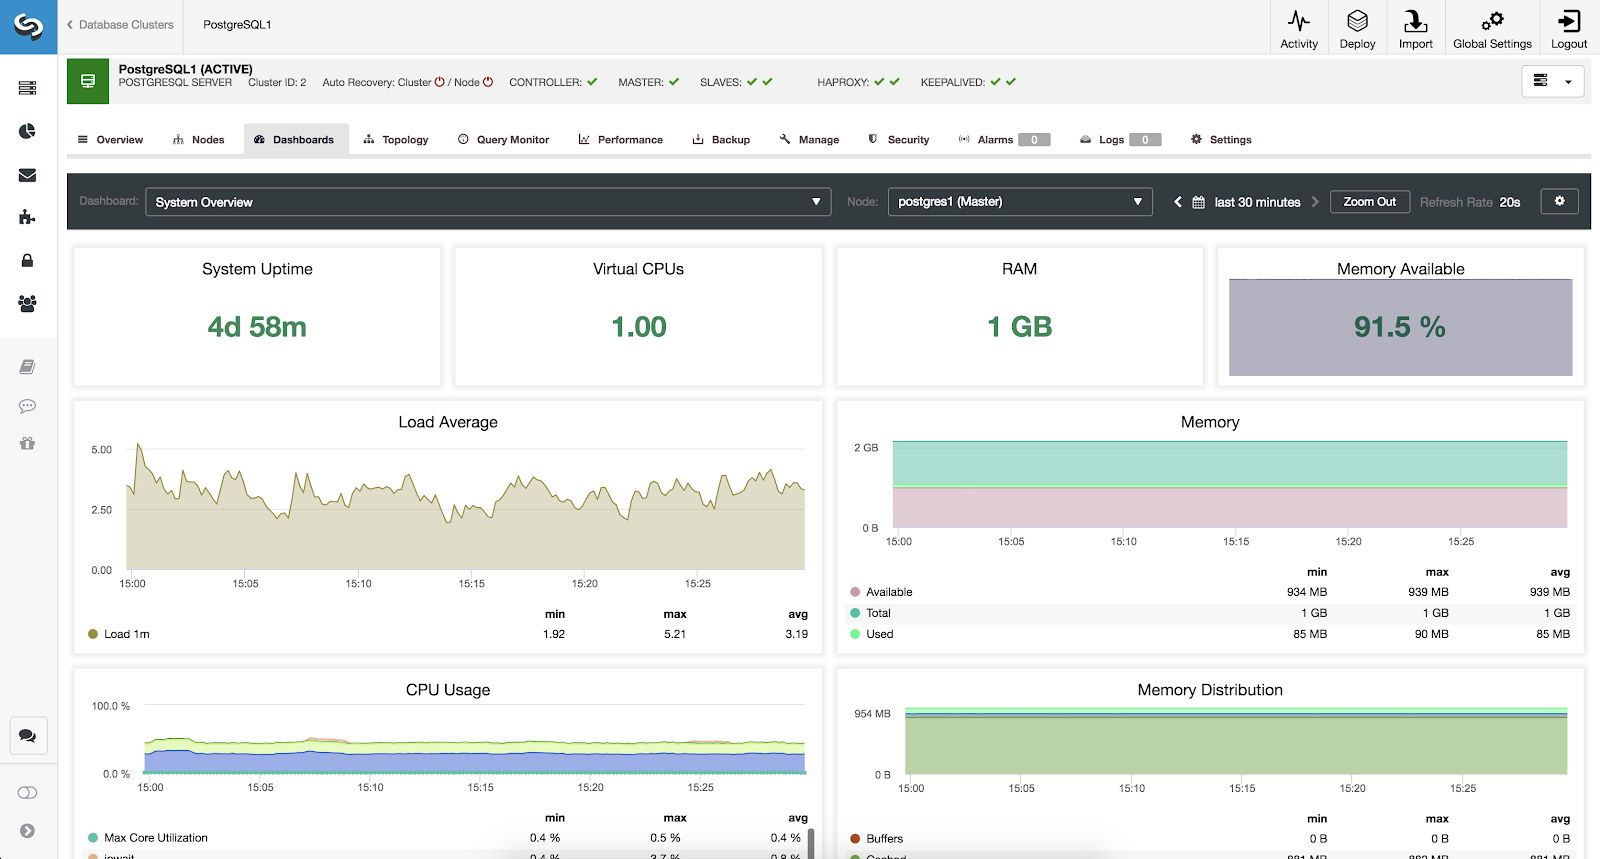This screenshot has width=1600, height=859.
Task: Toggle Node auto recovery power icon
Action: 488,82
